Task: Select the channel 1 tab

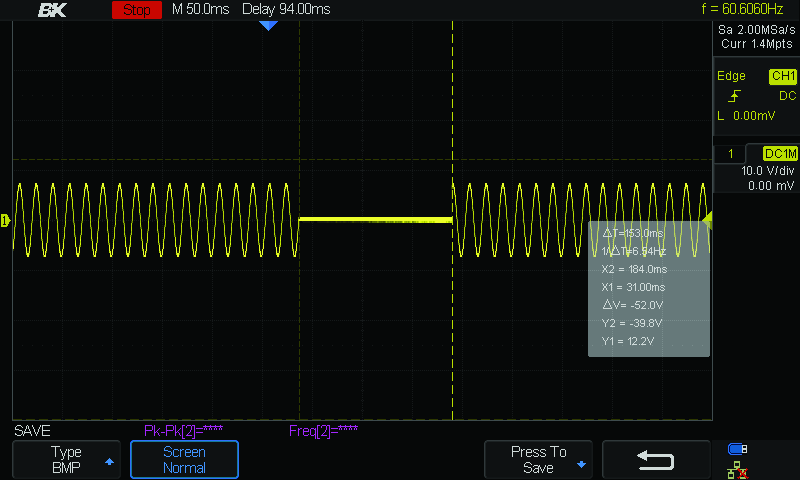Action: point(731,154)
